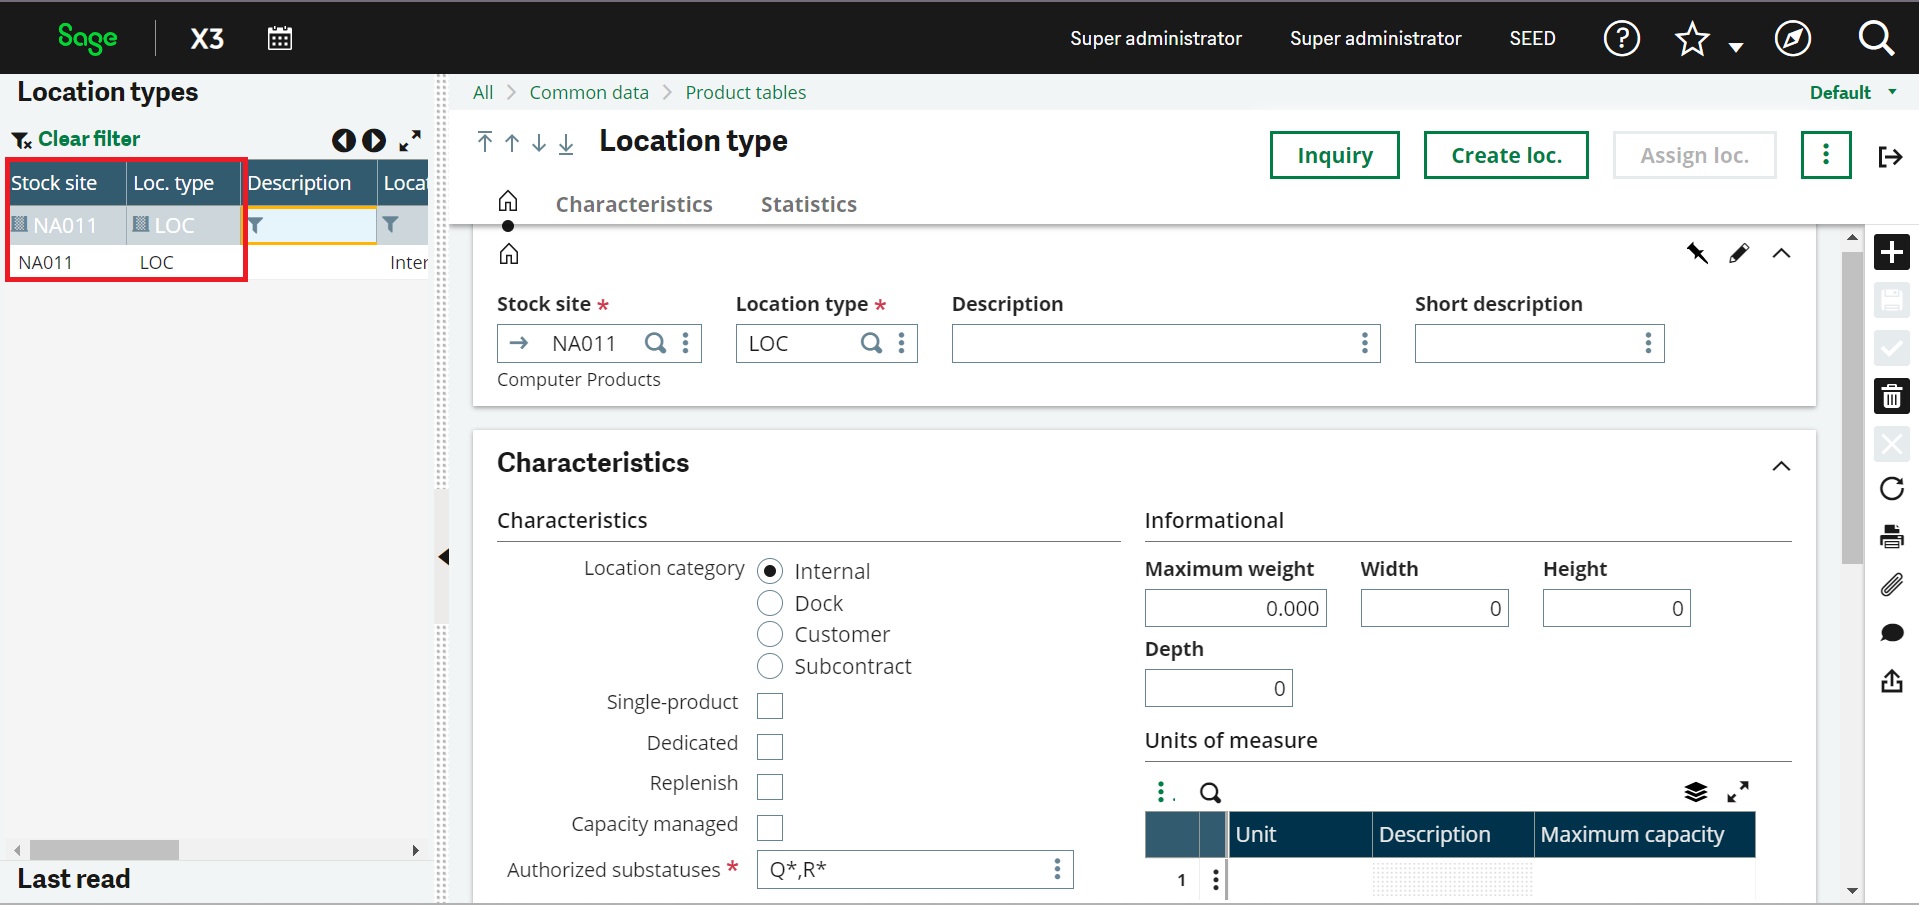Open the Common data breadcrumb entry

(589, 92)
